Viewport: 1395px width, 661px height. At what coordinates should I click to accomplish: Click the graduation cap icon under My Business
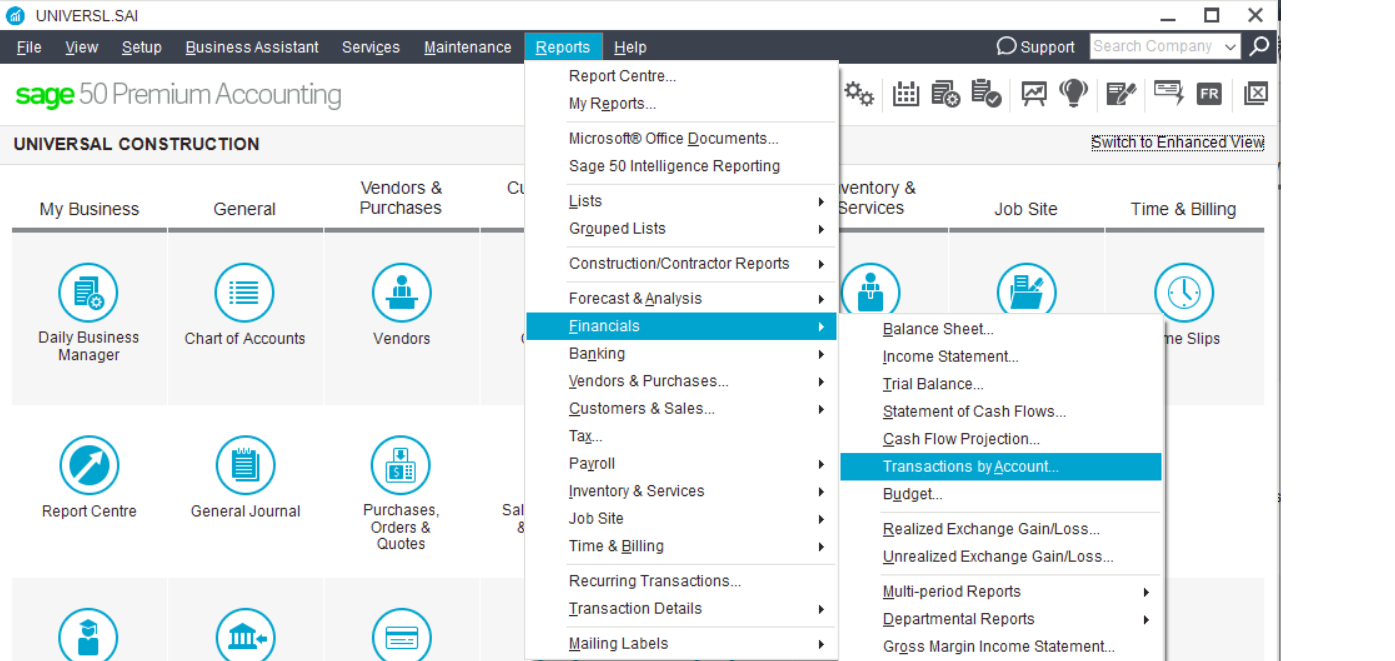(88, 634)
